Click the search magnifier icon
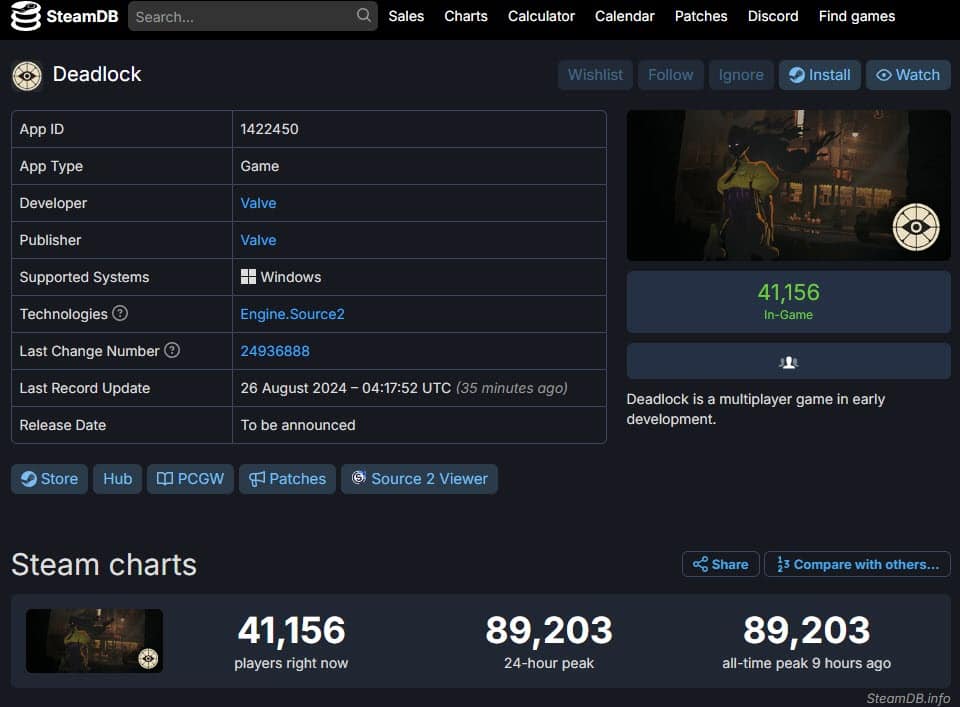This screenshot has width=960, height=707. 364,15
